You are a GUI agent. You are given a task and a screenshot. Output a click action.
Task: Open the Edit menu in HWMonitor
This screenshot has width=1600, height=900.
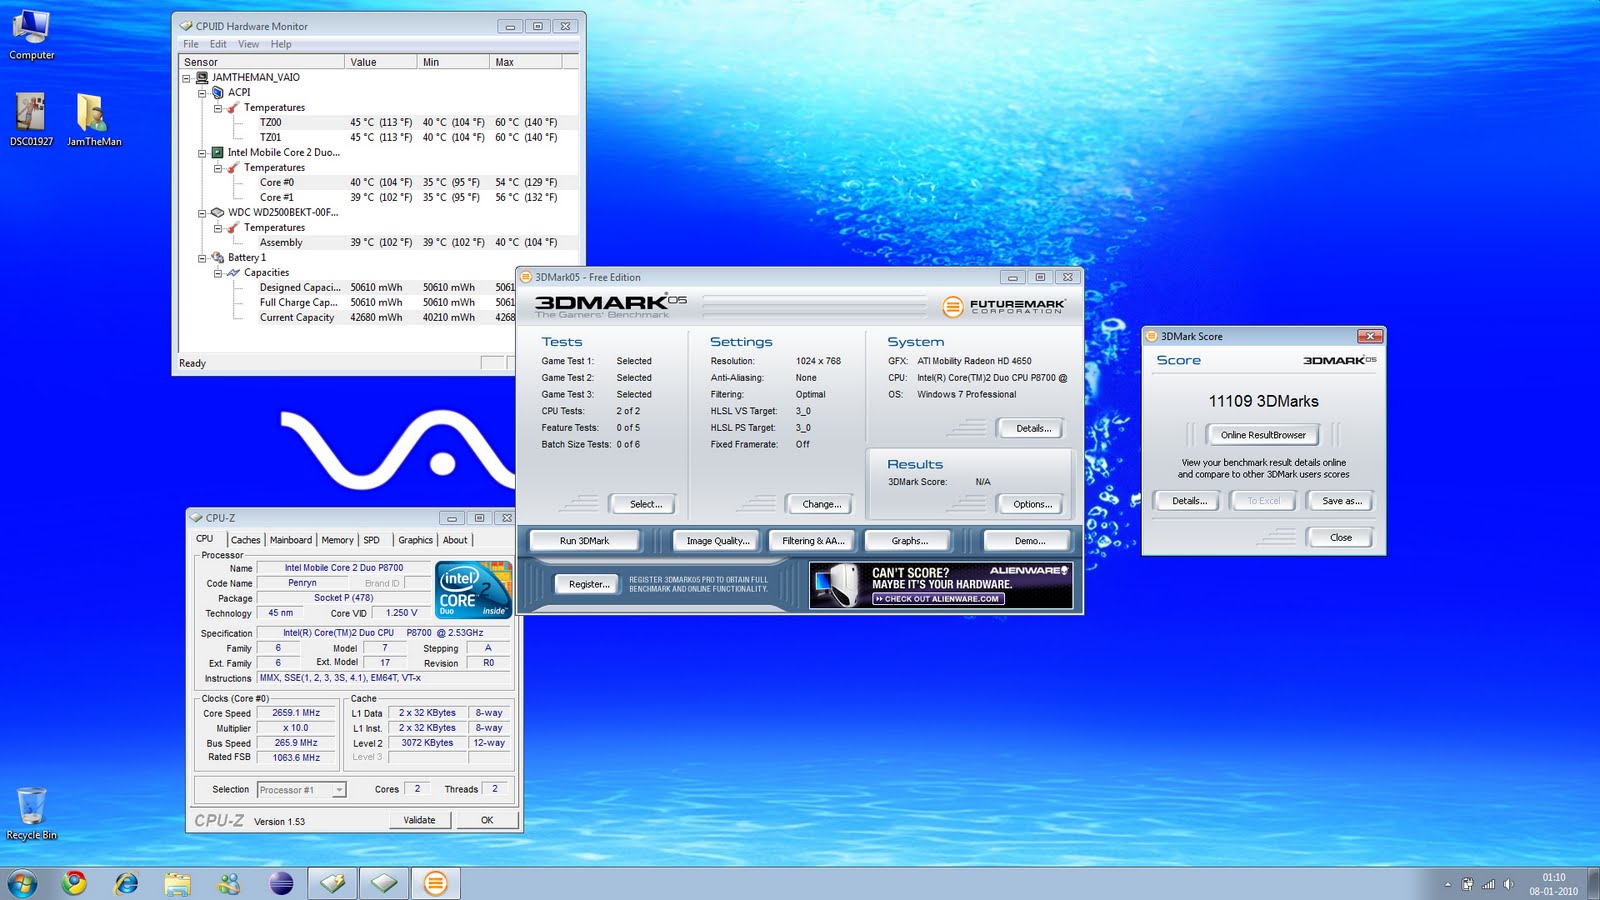pyautogui.click(x=218, y=44)
